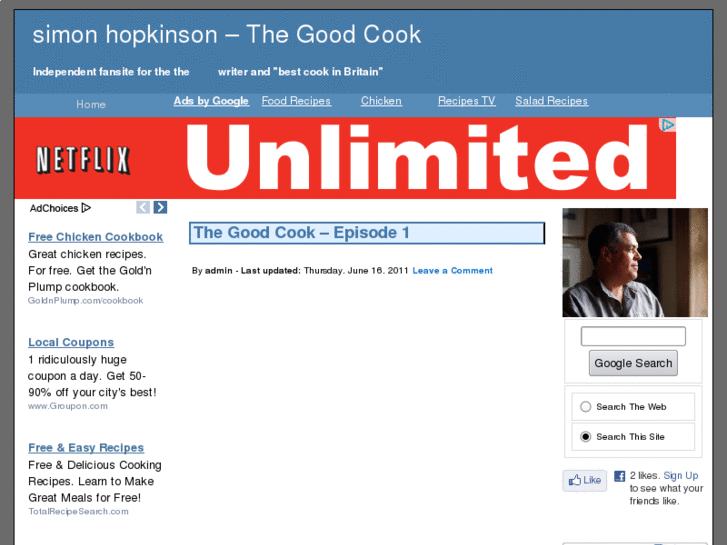Open the Salad Recipes nav link
The height and width of the screenshot is (545, 727).
[x=552, y=101]
